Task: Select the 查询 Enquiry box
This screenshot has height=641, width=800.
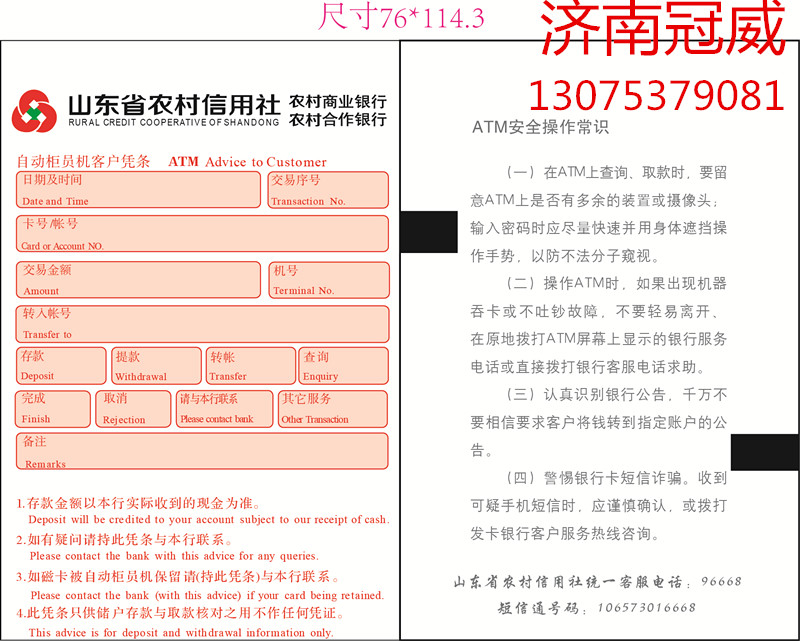Action: [343, 366]
